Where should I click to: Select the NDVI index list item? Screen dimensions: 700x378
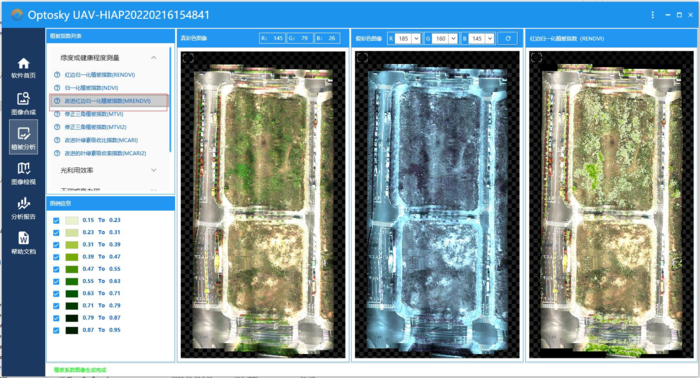(92, 88)
